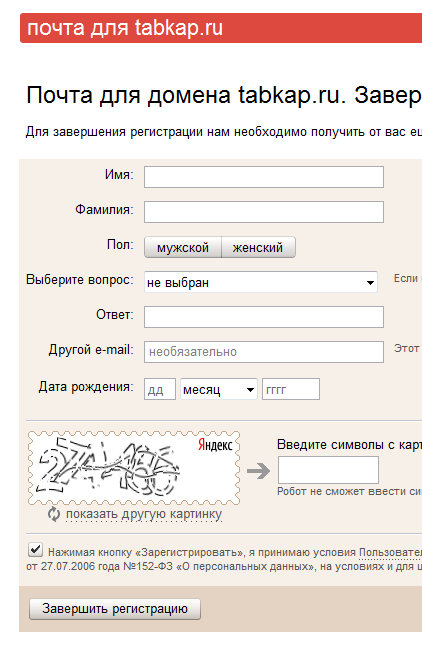Click the captcha image
This screenshot has width=422, height=649.
coord(134,468)
